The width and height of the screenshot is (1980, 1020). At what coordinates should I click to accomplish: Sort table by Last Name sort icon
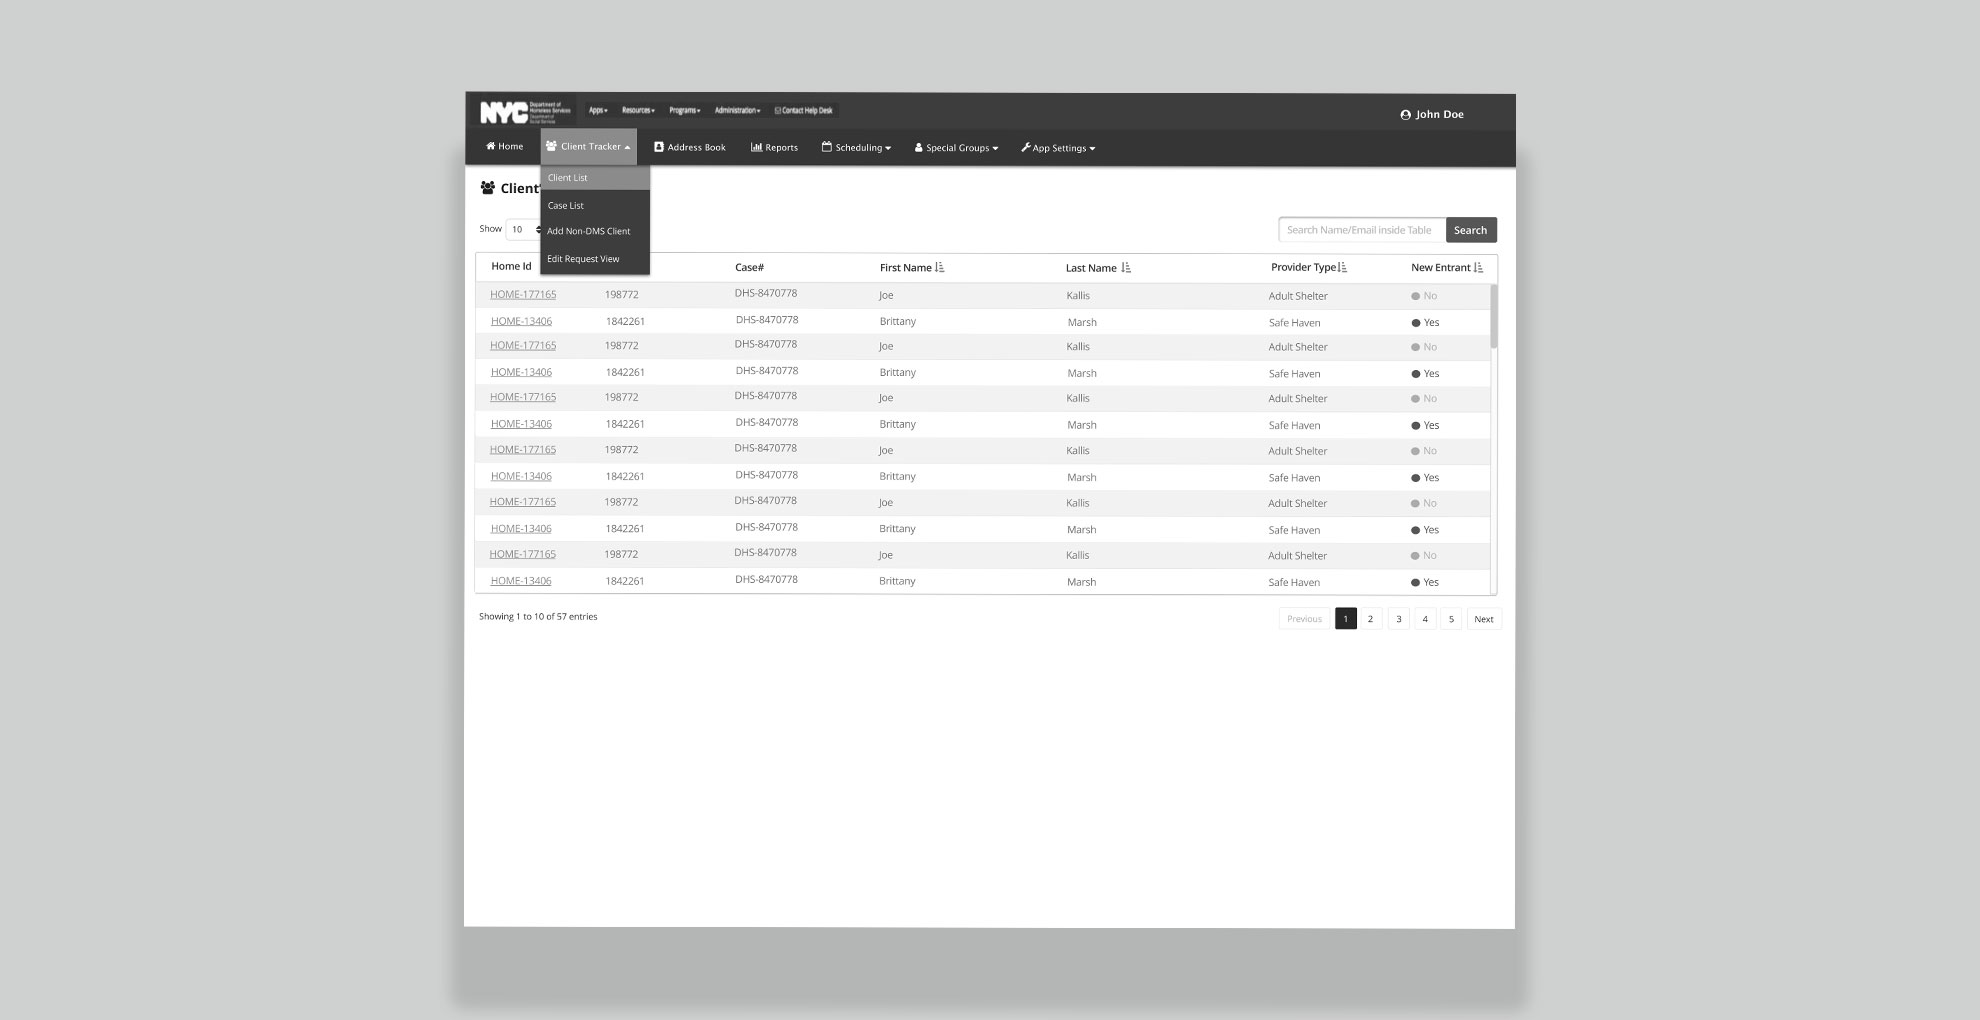(1126, 268)
